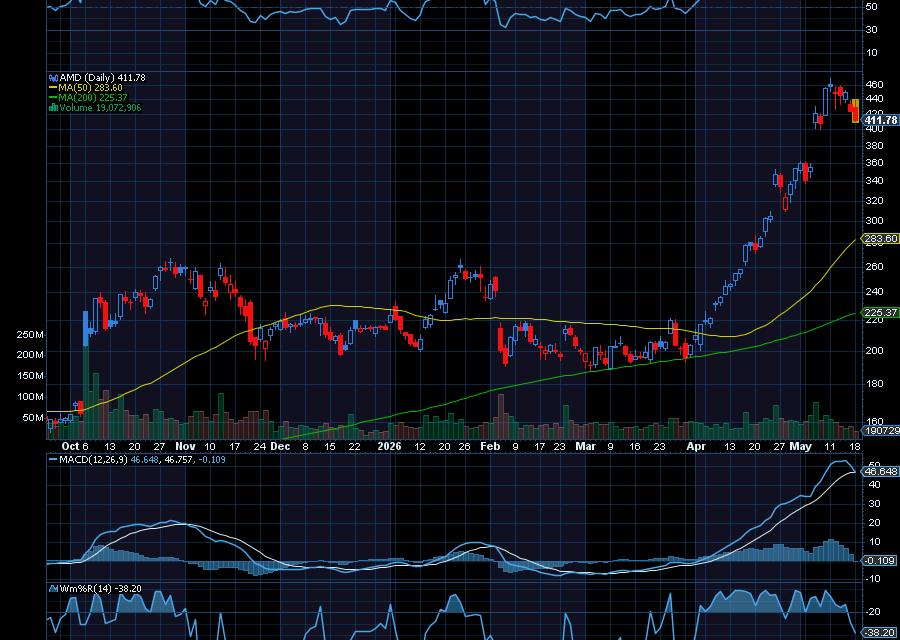Click the 50M volume axis label
The height and width of the screenshot is (640, 900).
[33, 418]
